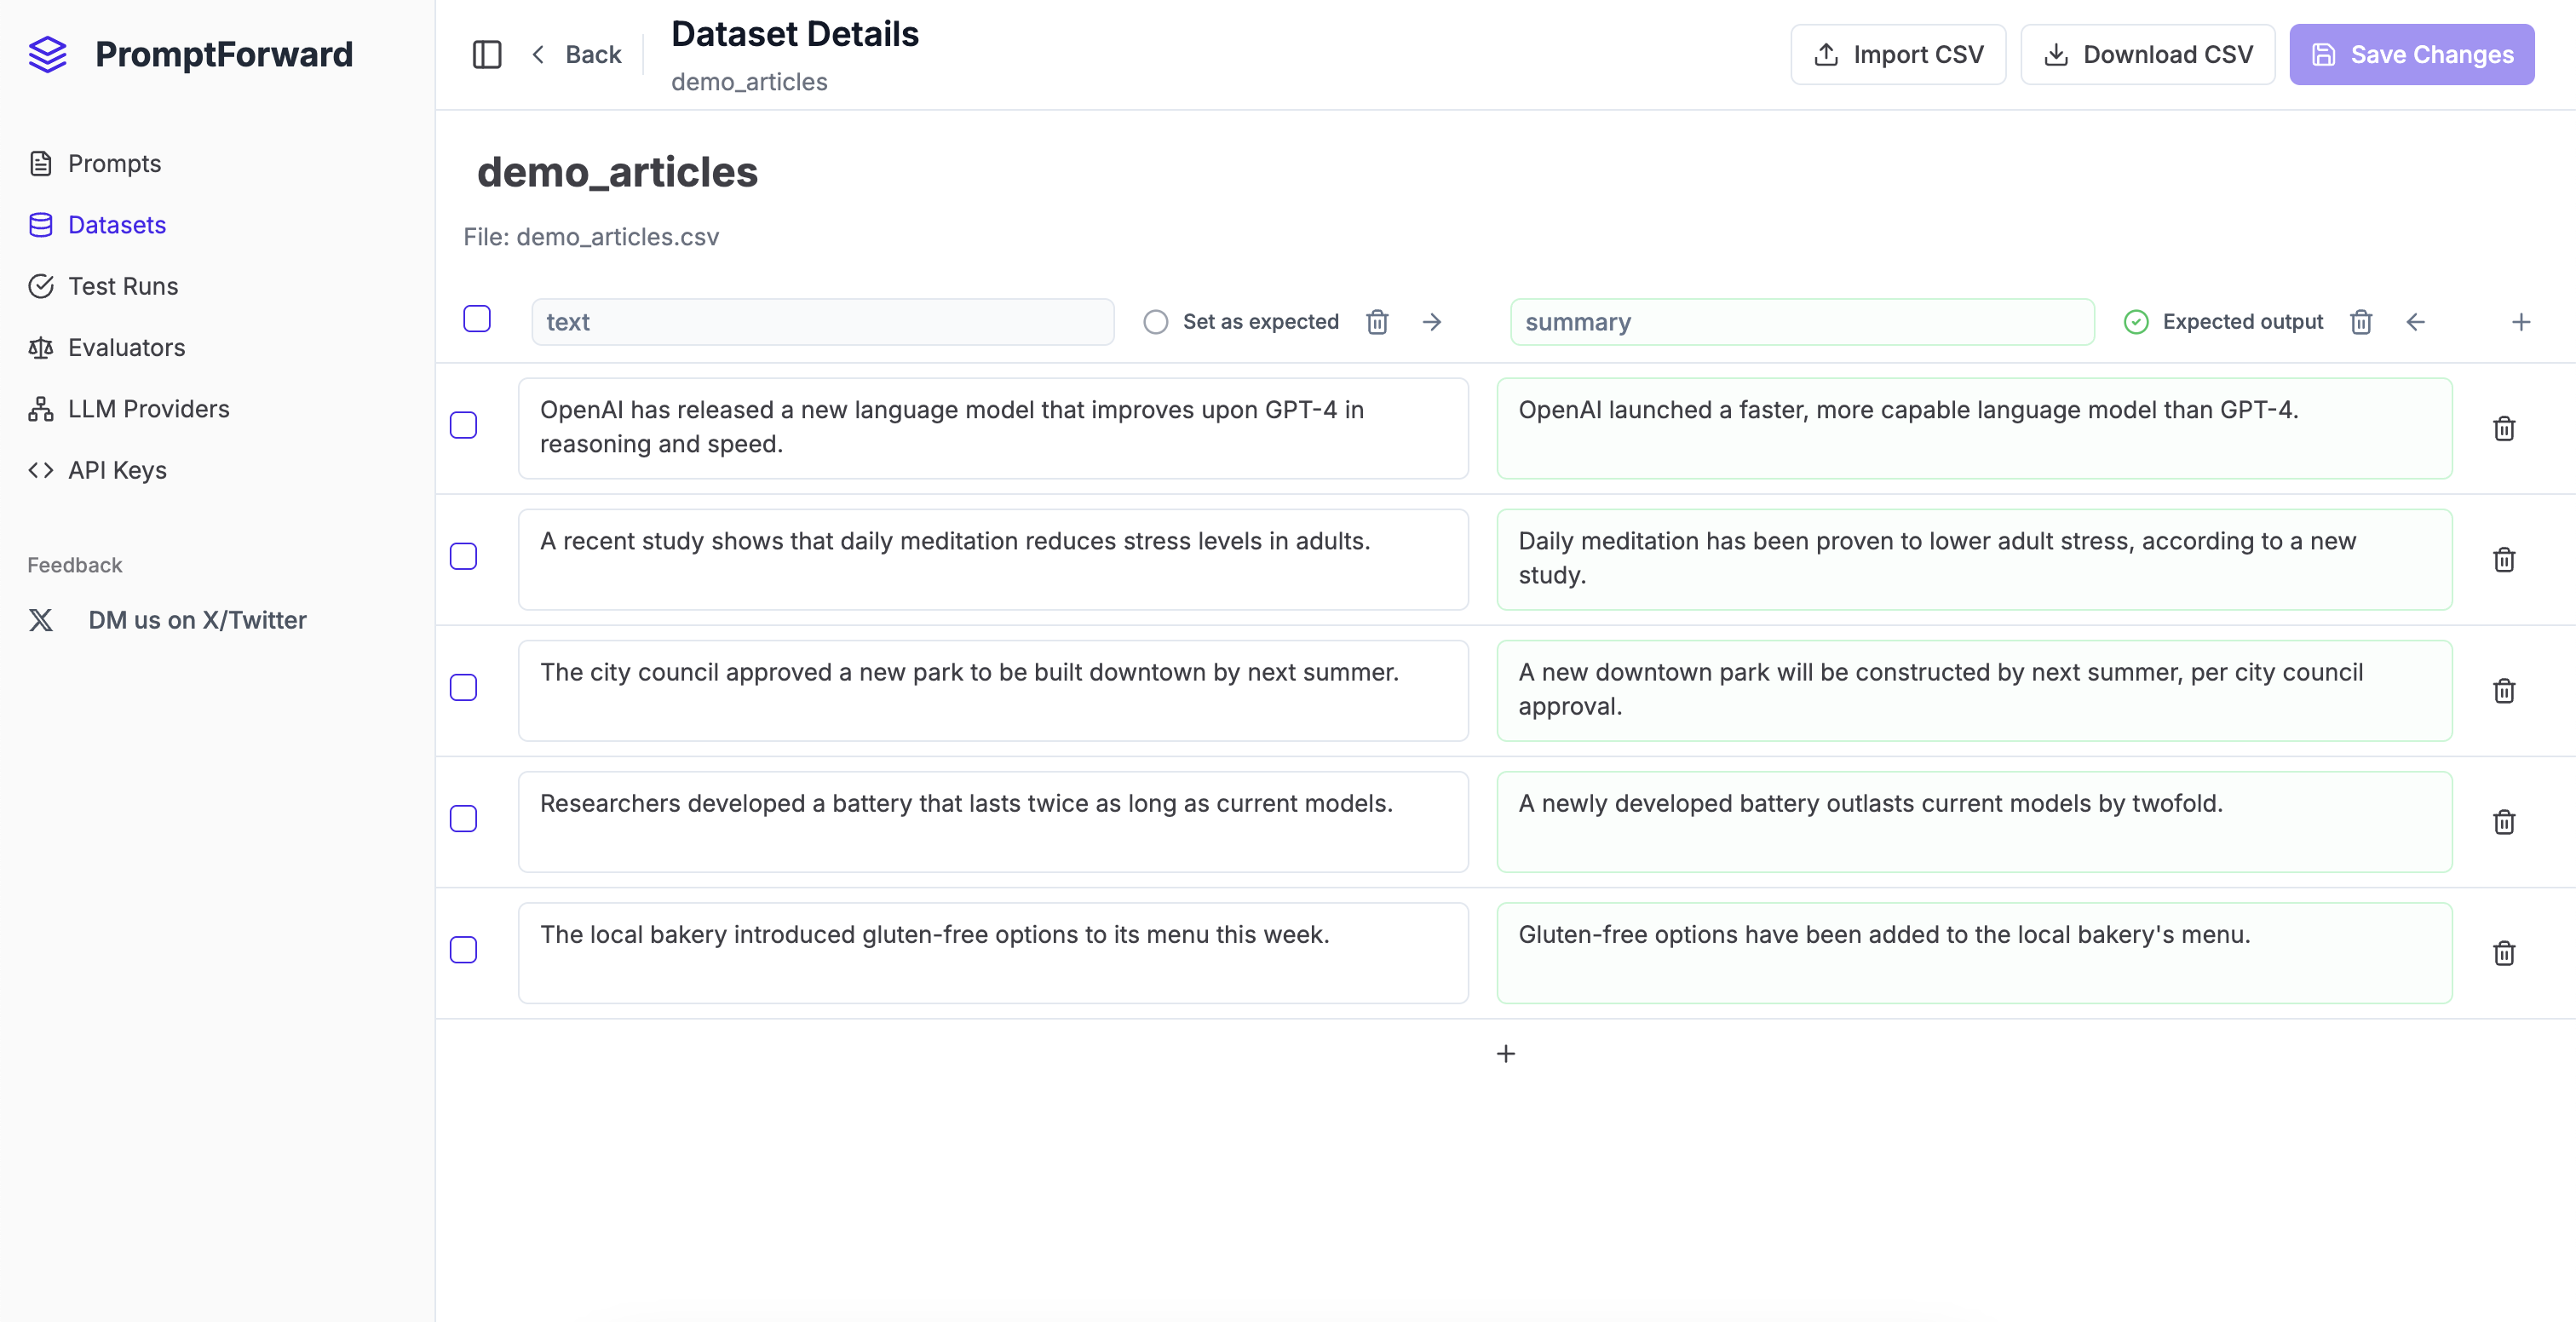Delete the OpenAI language model row
Viewport: 2576px width, 1322px height.
click(x=2504, y=428)
